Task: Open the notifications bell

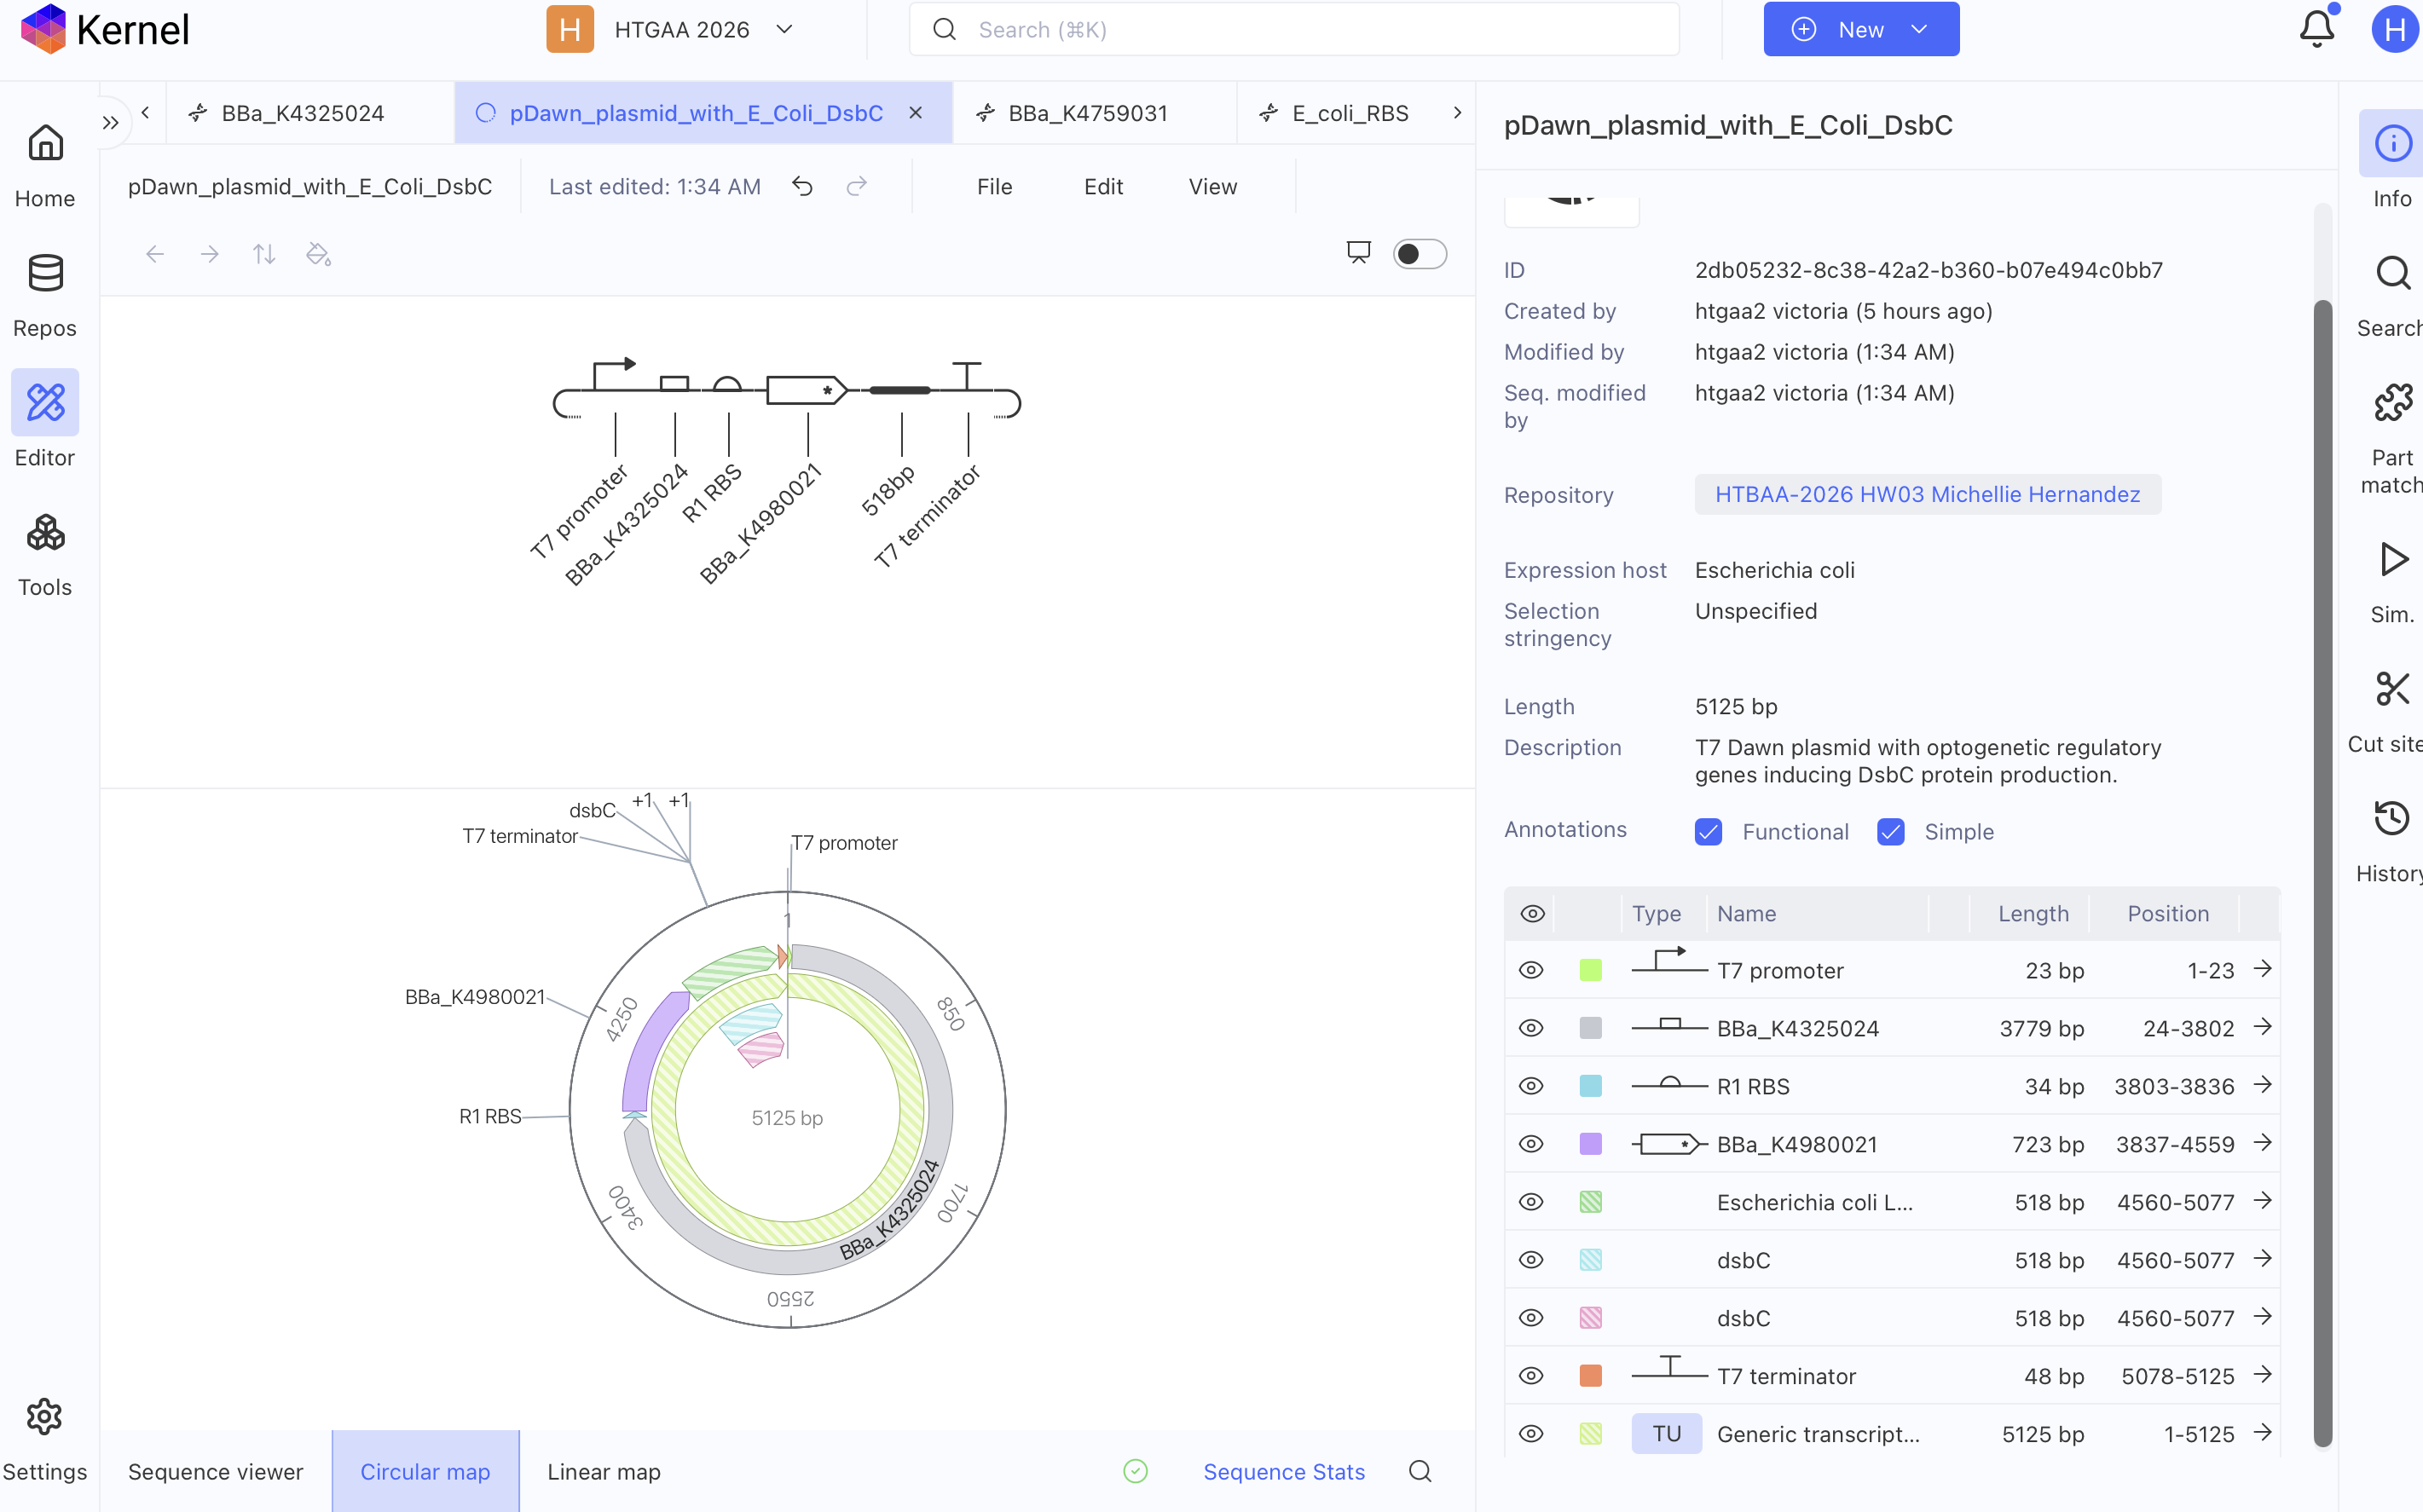Action: click(2317, 29)
